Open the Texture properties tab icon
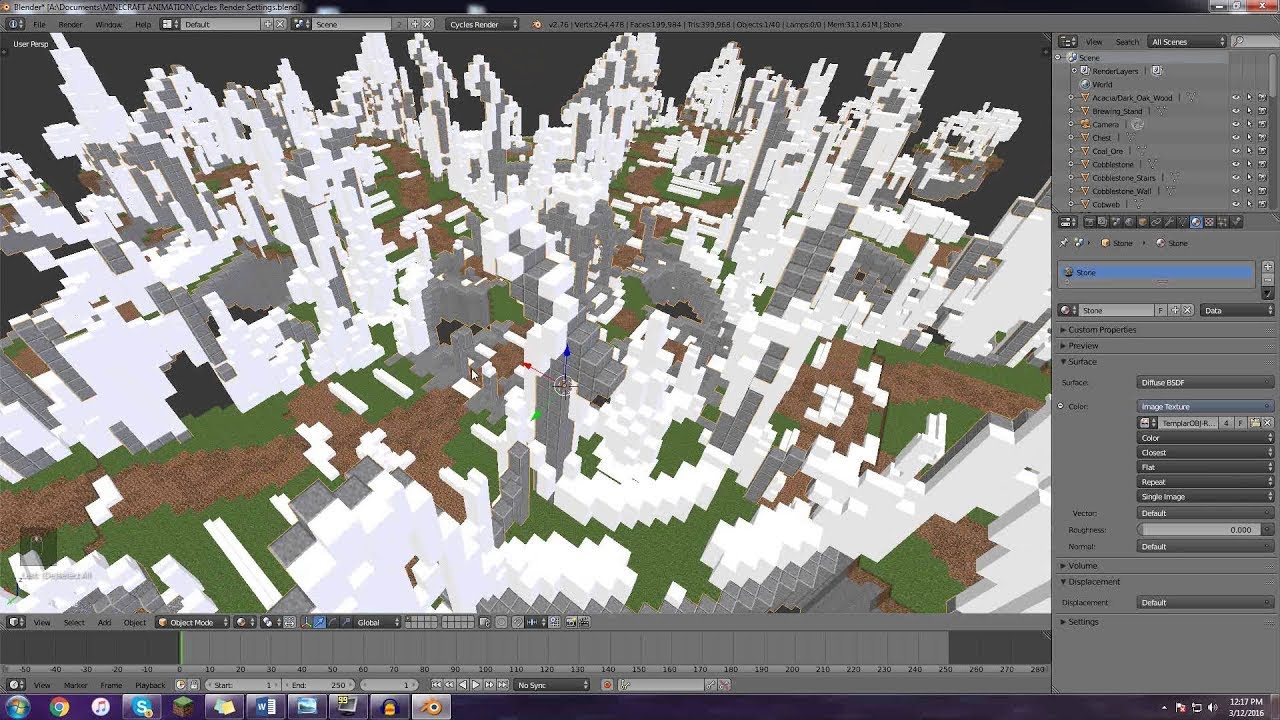The image size is (1280, 720). (1209, 221)
